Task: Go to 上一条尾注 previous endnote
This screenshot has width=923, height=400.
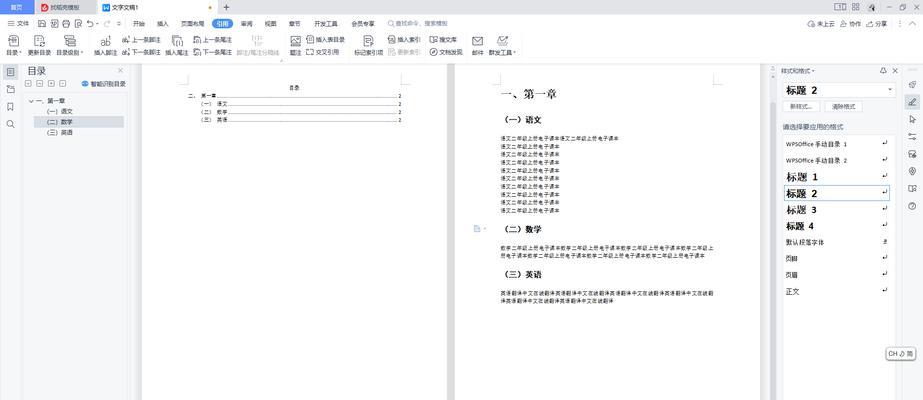Action: tap(213, 40)
